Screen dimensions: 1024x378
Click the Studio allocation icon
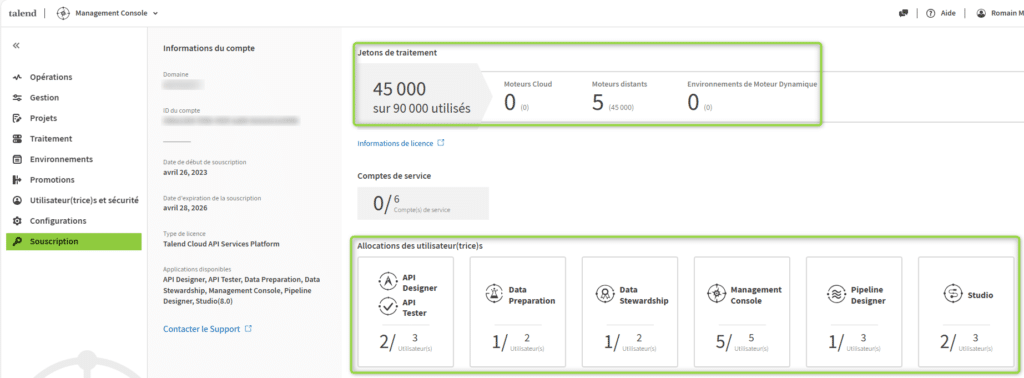(x=953, y=294)
